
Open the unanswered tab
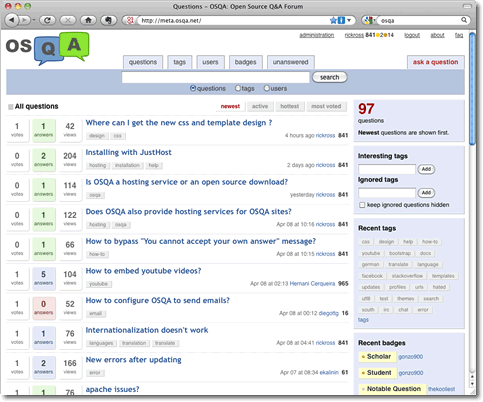[x=291, y=62]
